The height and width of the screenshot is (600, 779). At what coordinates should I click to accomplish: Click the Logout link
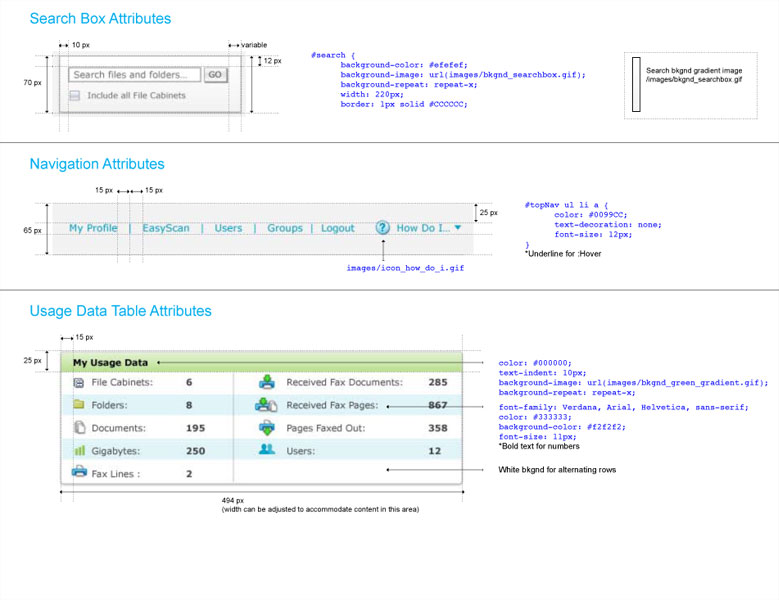pos(338,228)
